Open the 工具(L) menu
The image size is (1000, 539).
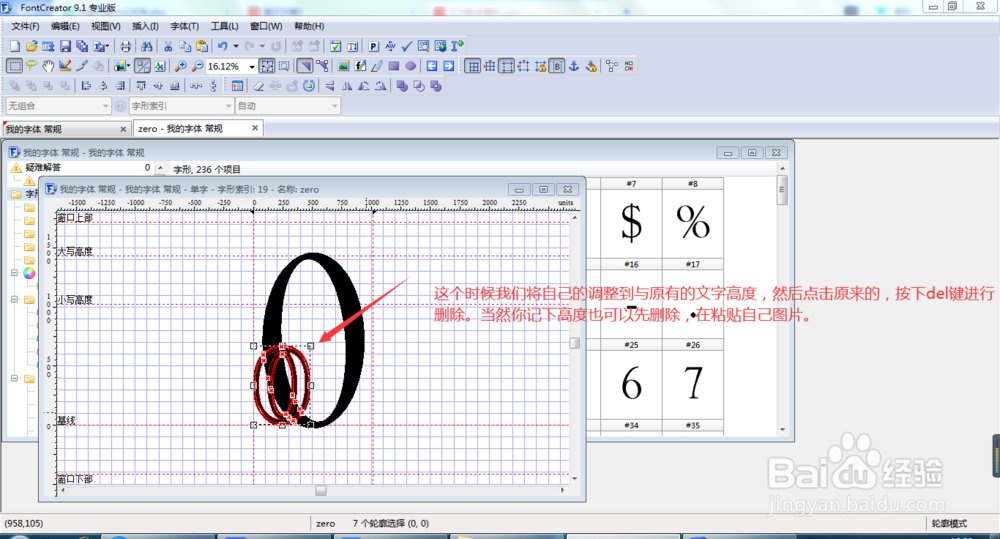point(224,26)
